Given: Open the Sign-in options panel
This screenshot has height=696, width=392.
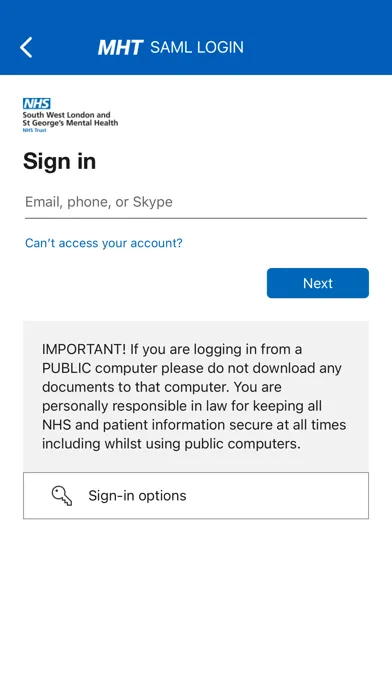Looking at the screenshot, I should (x=196, y=495).
